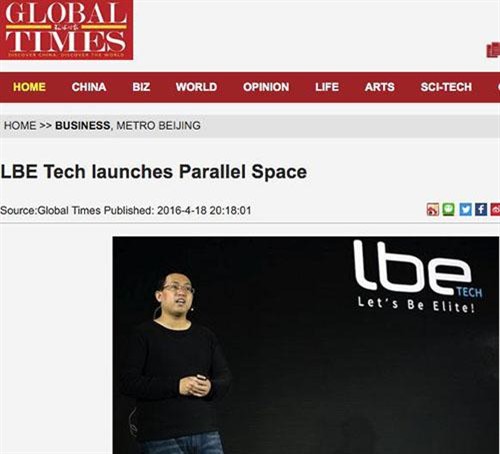
Task: Click the Global Times logo
Action: tap(66, 30)
